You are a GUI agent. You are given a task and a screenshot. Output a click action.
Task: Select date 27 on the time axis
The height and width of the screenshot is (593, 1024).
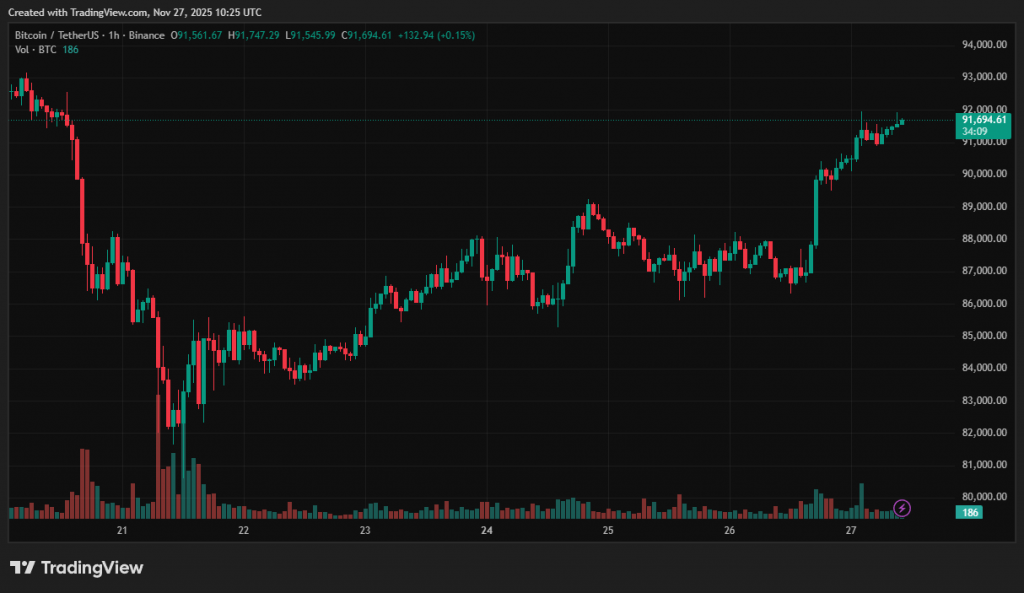(x=850, y=531)
